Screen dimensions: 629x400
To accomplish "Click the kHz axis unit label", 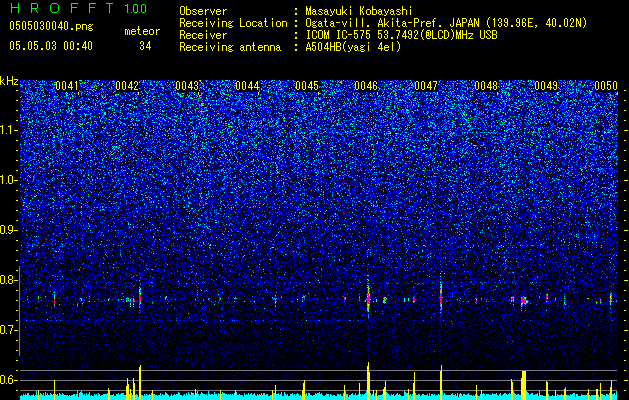I will [x=9, y=81].
